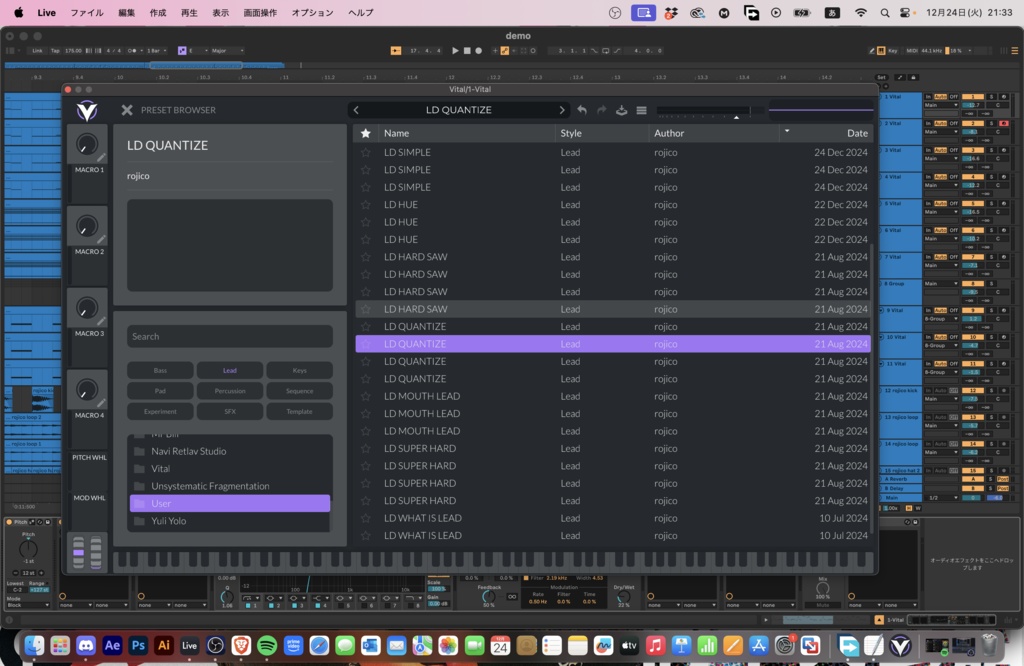This screenshot has height=666, width=1024.
Task: Favorite the first LD SIMPLE preset
Action: 366,152
